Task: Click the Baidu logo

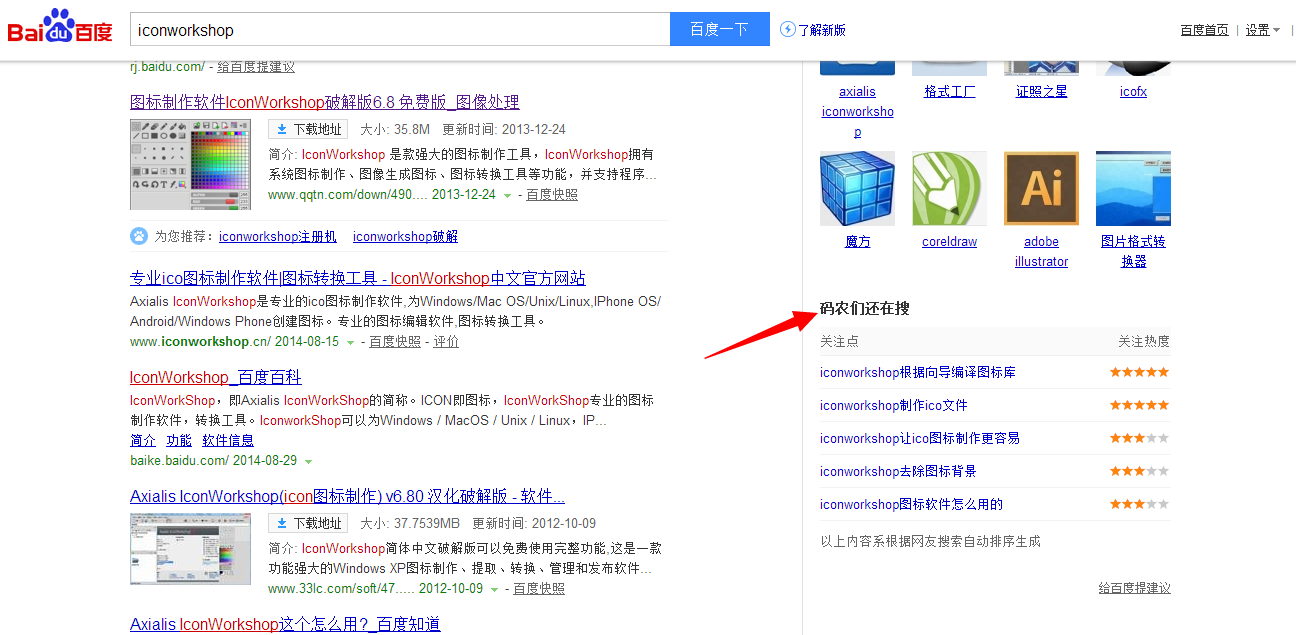Action: click(x=61, y=28)
